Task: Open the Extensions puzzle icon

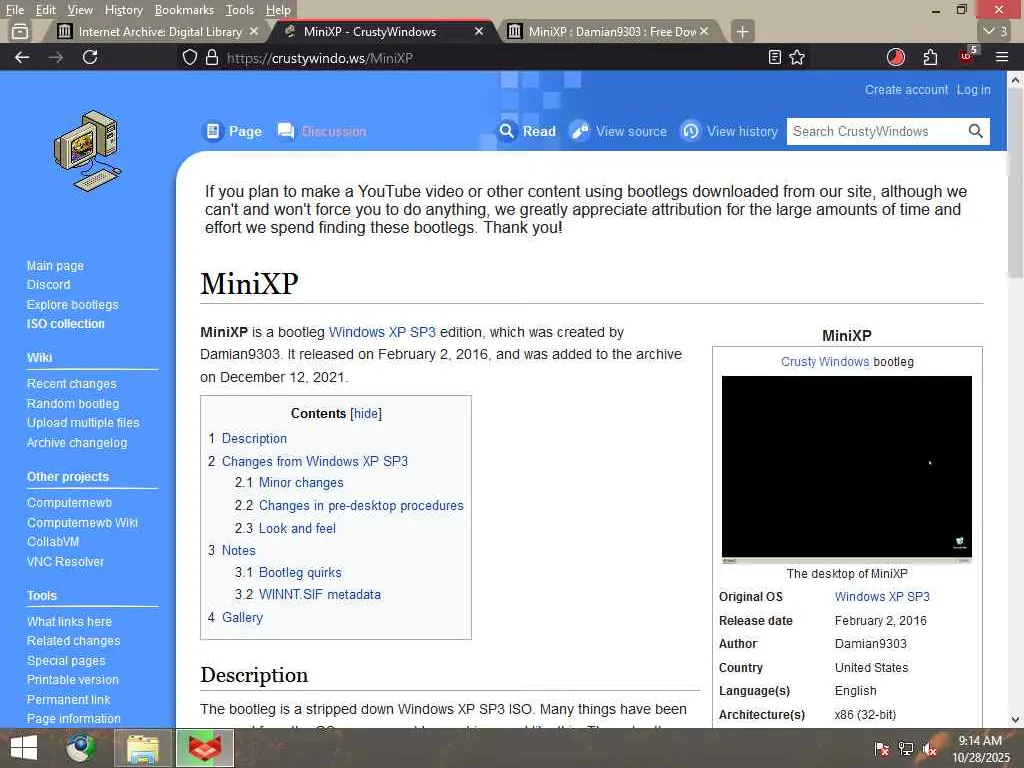Action: [x=930, y=57]
